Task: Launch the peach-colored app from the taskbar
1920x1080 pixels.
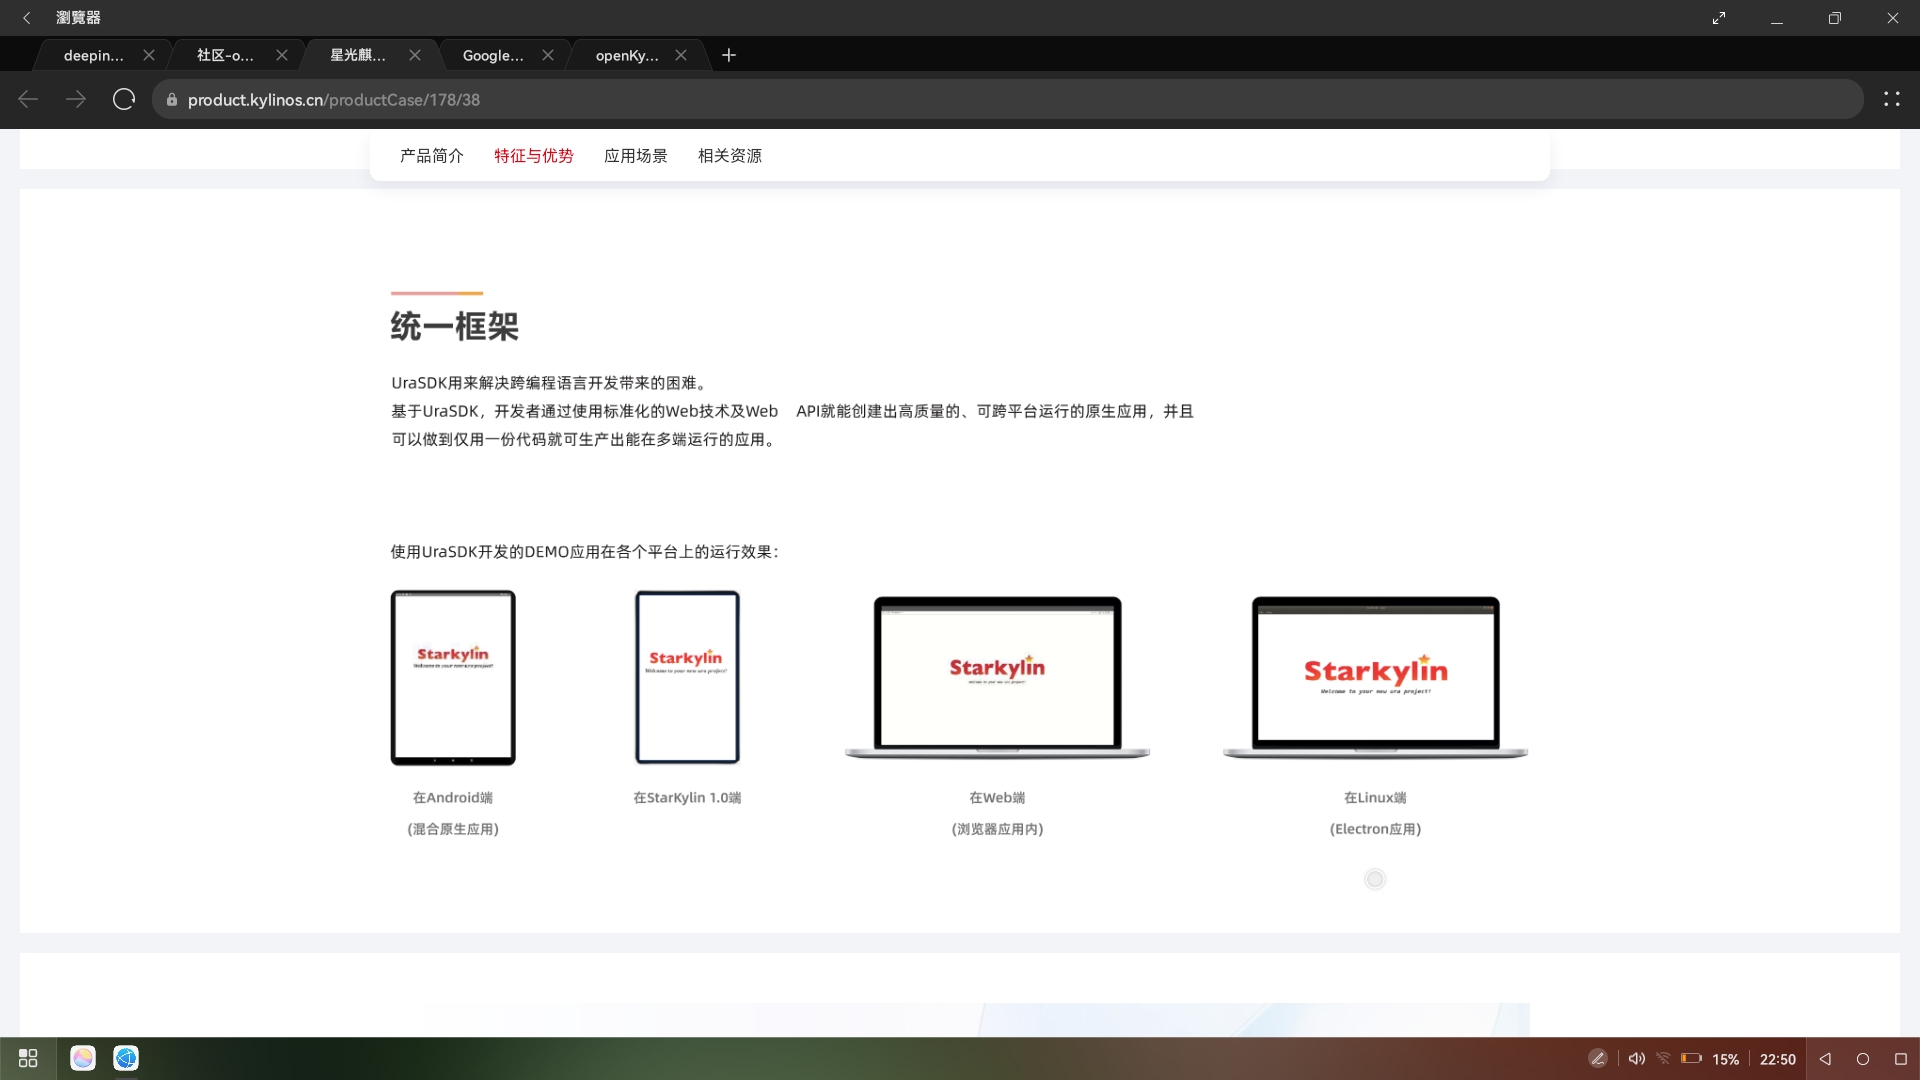Action: (81, 1058)
